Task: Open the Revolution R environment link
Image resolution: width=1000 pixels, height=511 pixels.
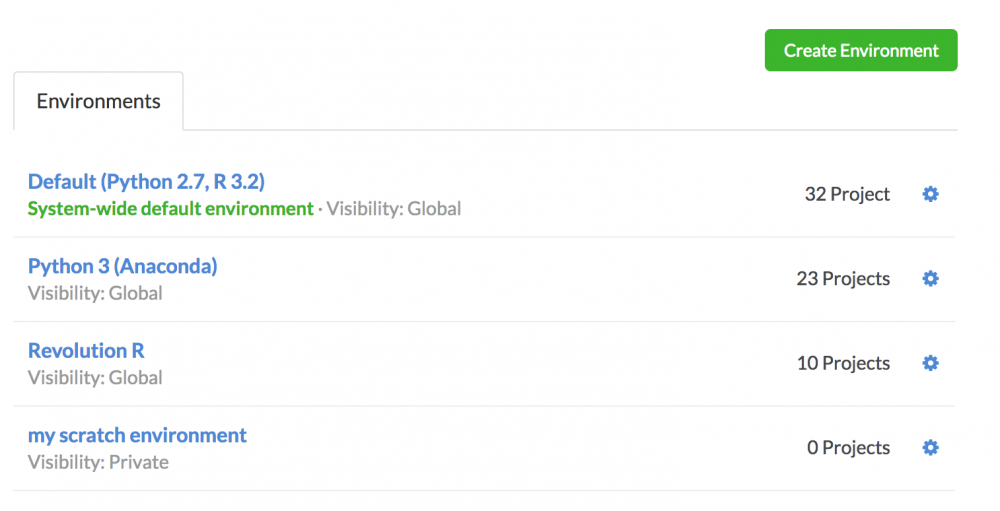Action: point(86,351)
